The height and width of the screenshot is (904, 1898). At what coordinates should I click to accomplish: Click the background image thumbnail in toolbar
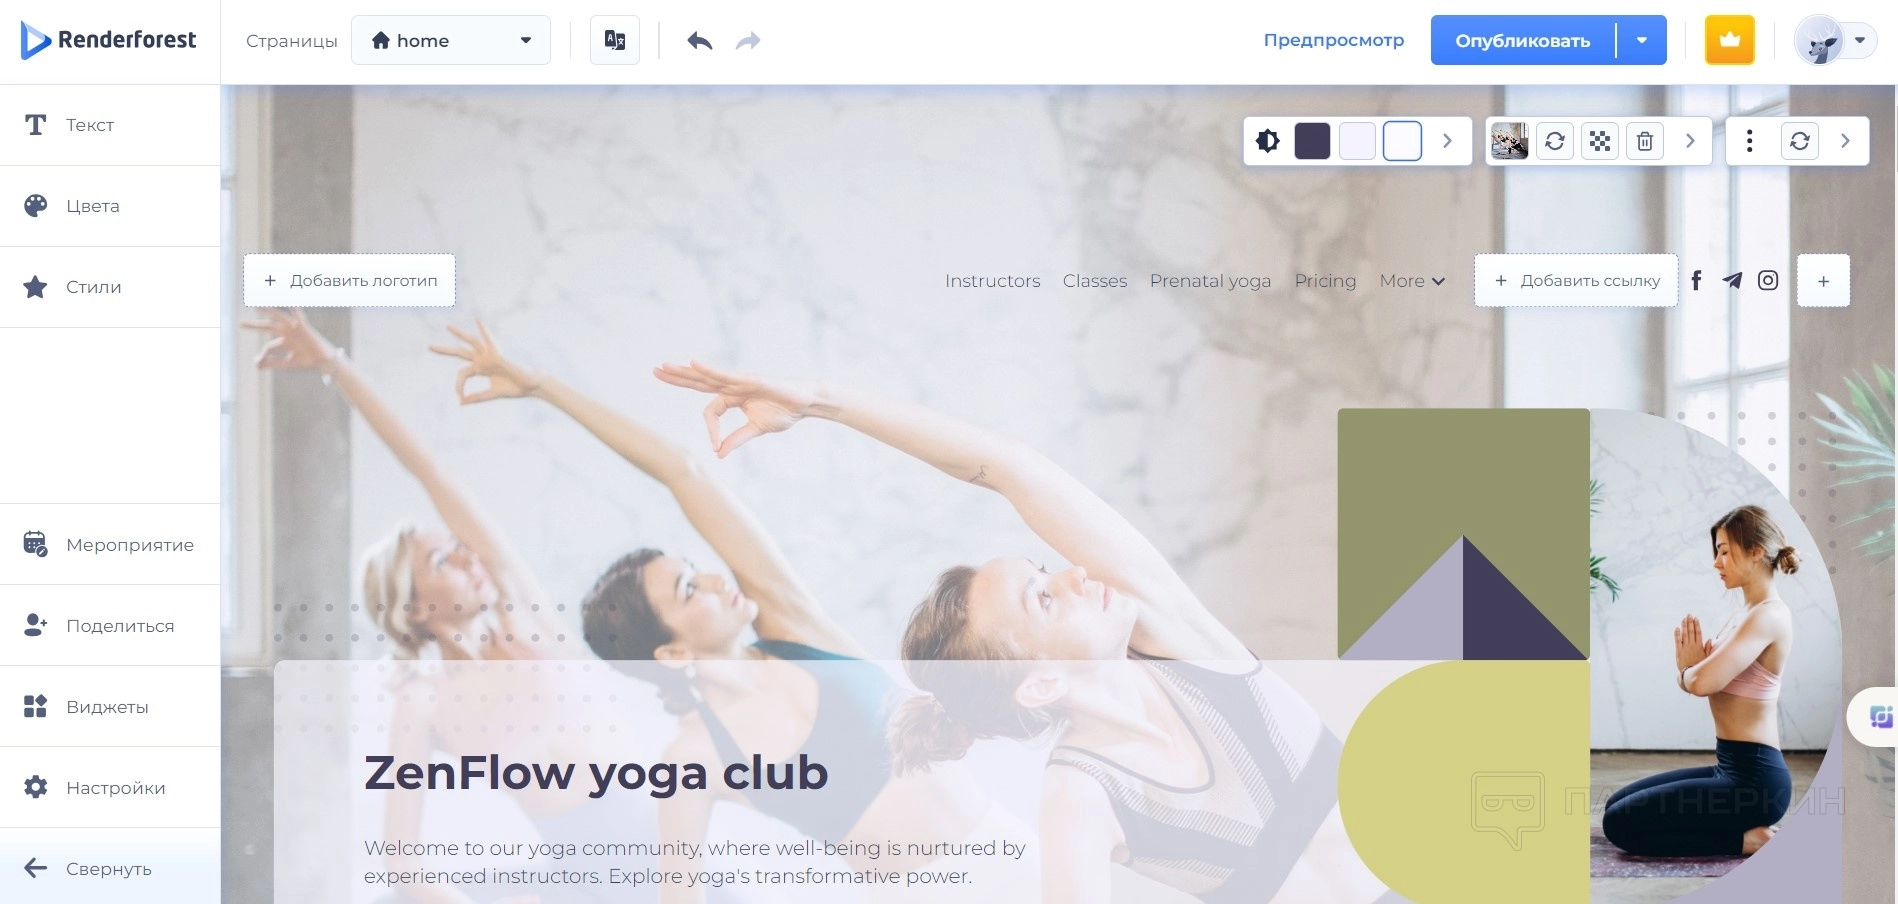(1509, 141)
